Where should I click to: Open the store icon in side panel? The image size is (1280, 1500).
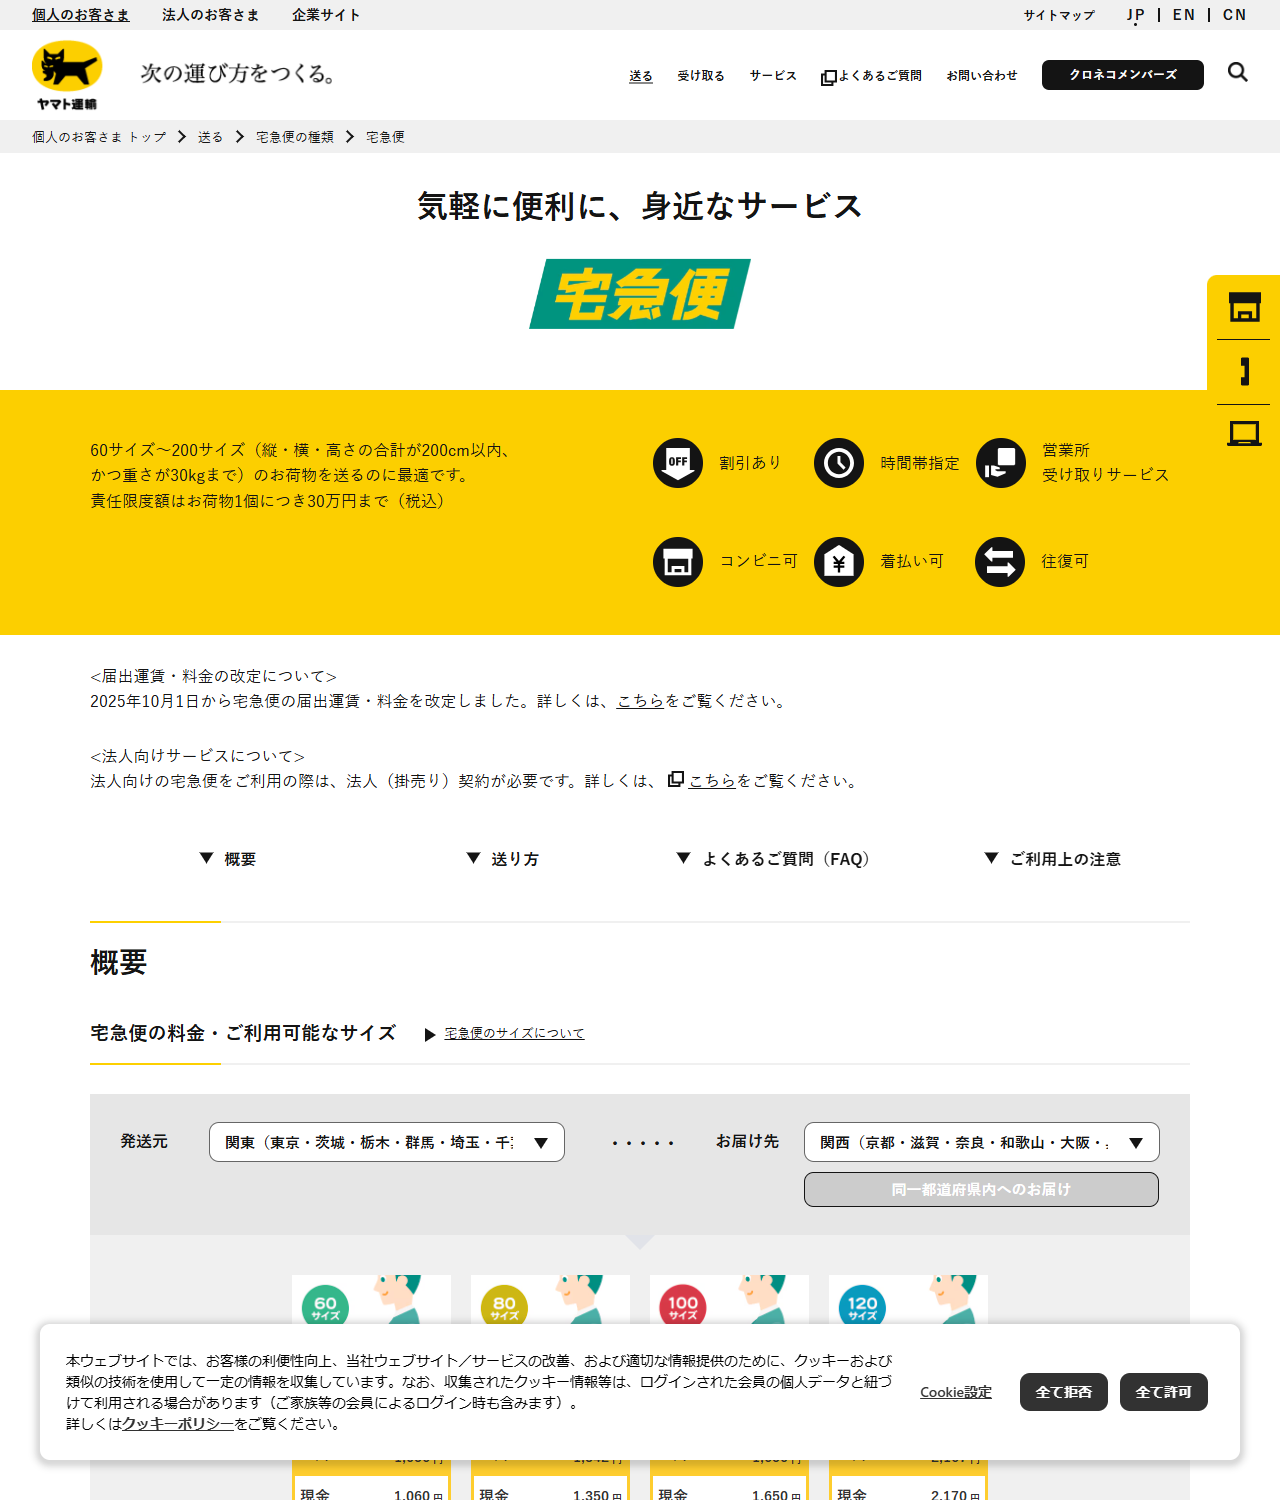coord(1244,307)
